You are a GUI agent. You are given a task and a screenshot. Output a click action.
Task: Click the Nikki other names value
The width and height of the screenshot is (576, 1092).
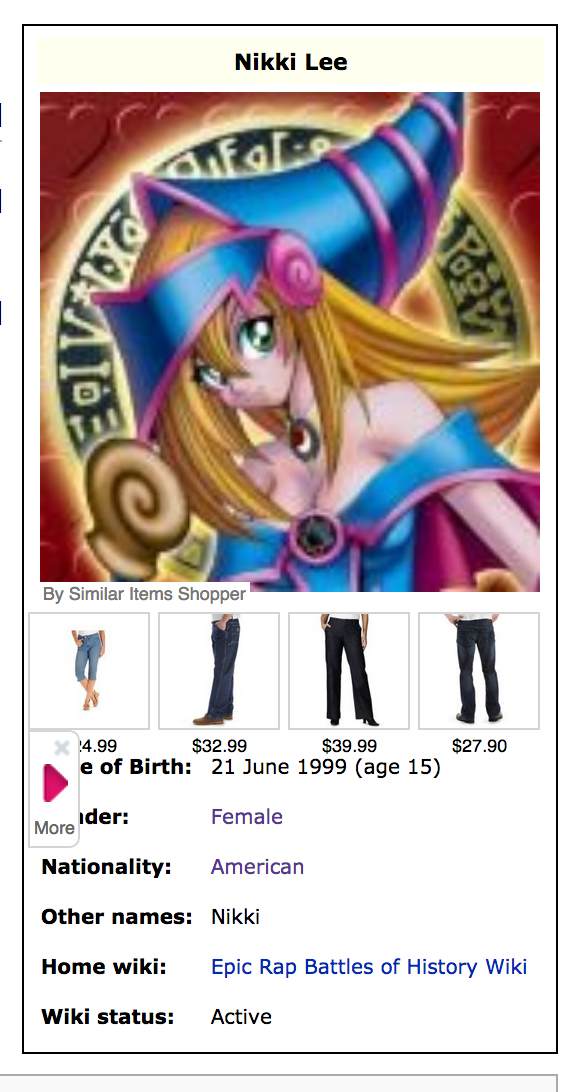(235, 916)
